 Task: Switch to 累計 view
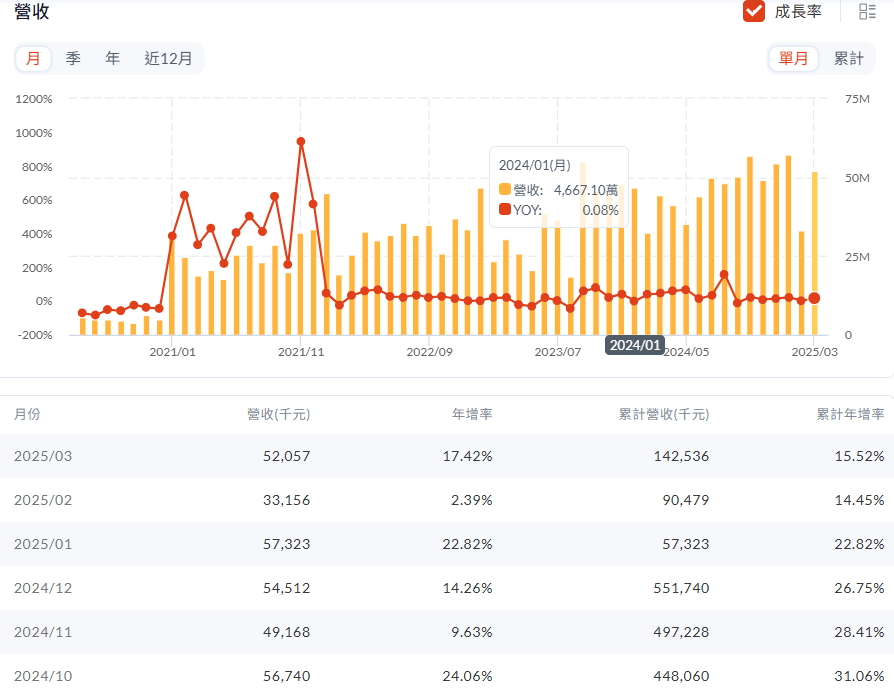click(x=848, y=58)
